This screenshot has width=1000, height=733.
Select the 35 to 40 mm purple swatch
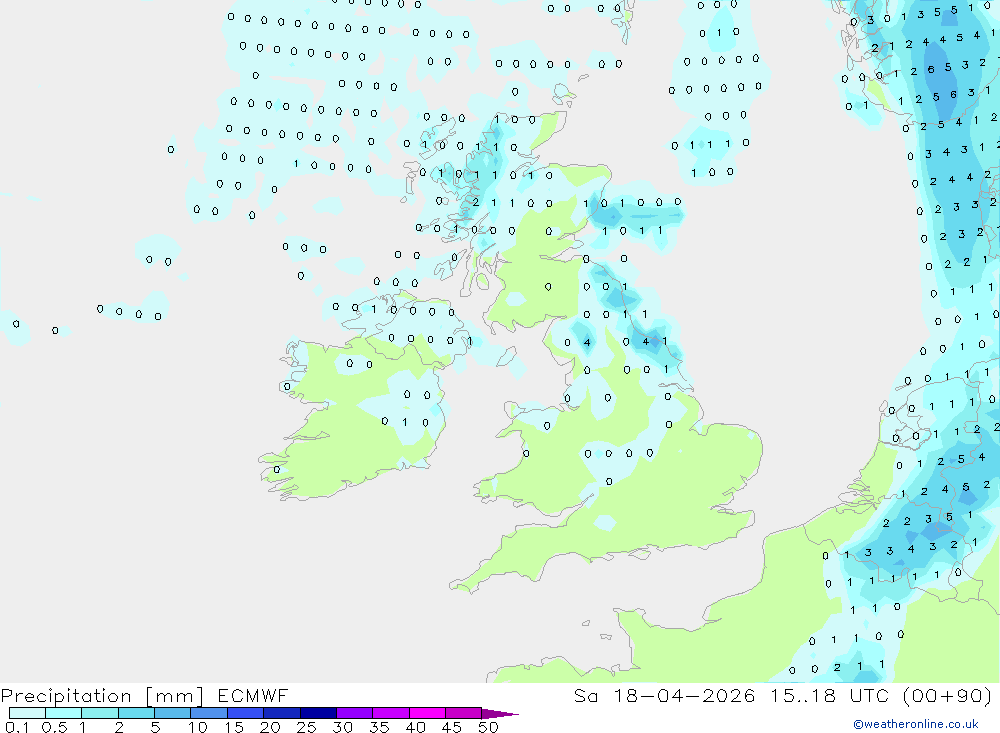(x=391, y=713)
